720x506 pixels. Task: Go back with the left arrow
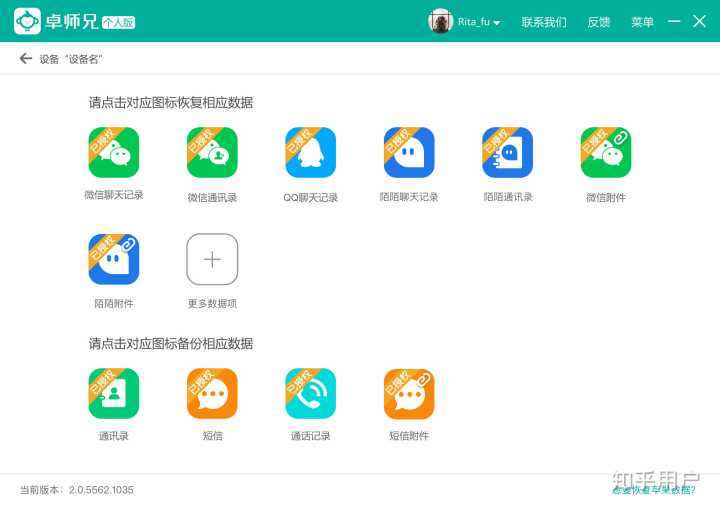click(26, 58)
